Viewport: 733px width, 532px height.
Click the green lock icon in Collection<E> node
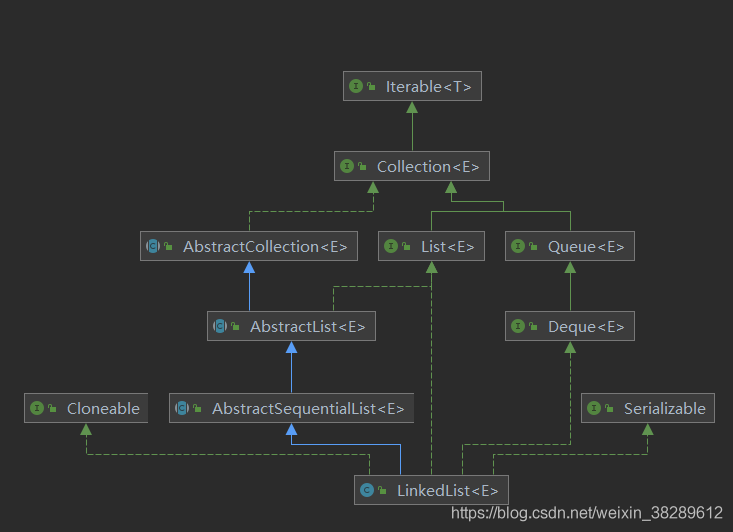click(362, 166)
